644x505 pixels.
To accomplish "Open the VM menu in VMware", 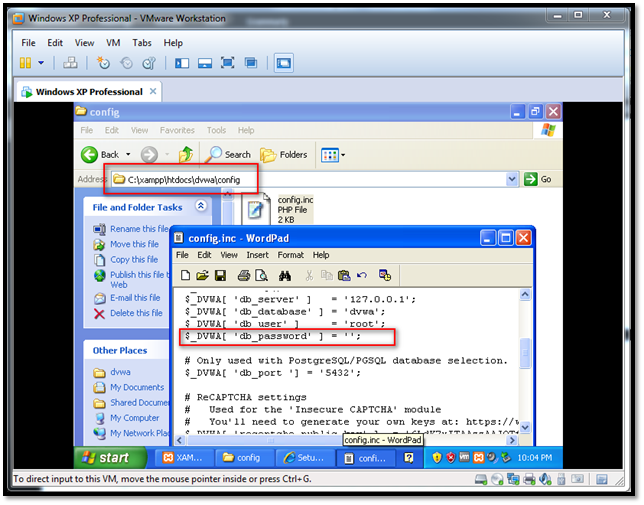I will pos(113,43).
